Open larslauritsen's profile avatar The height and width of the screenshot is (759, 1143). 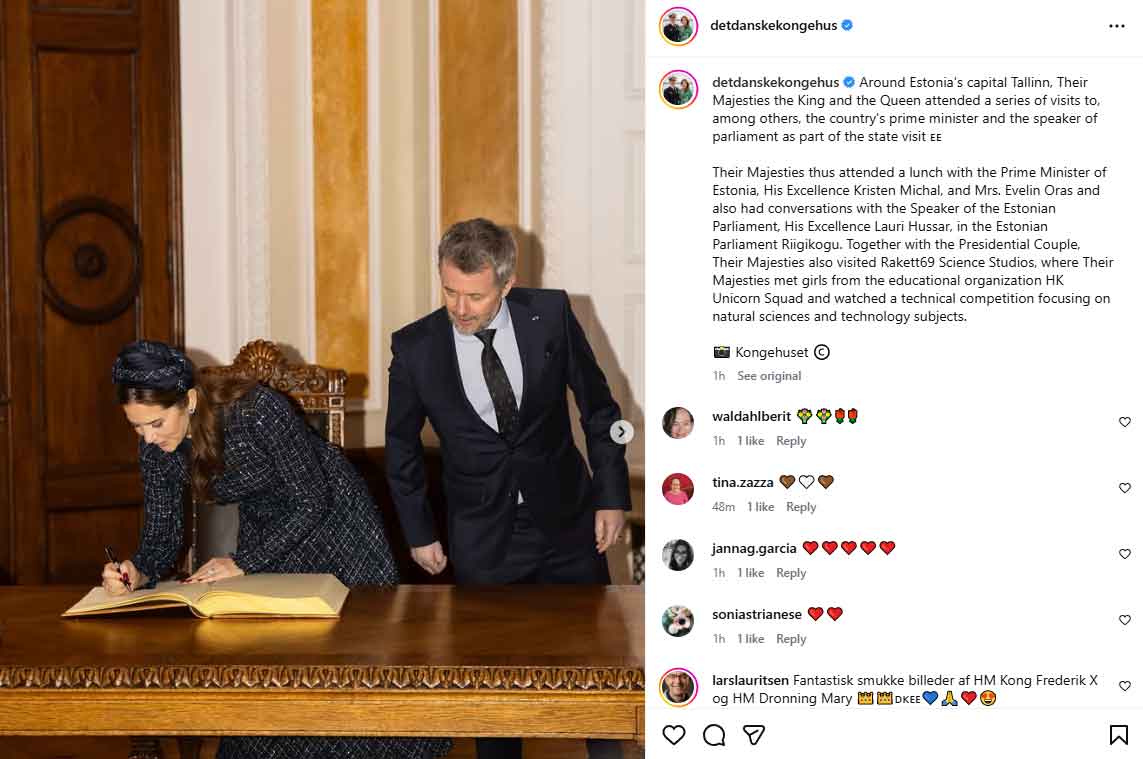(679, 687)
